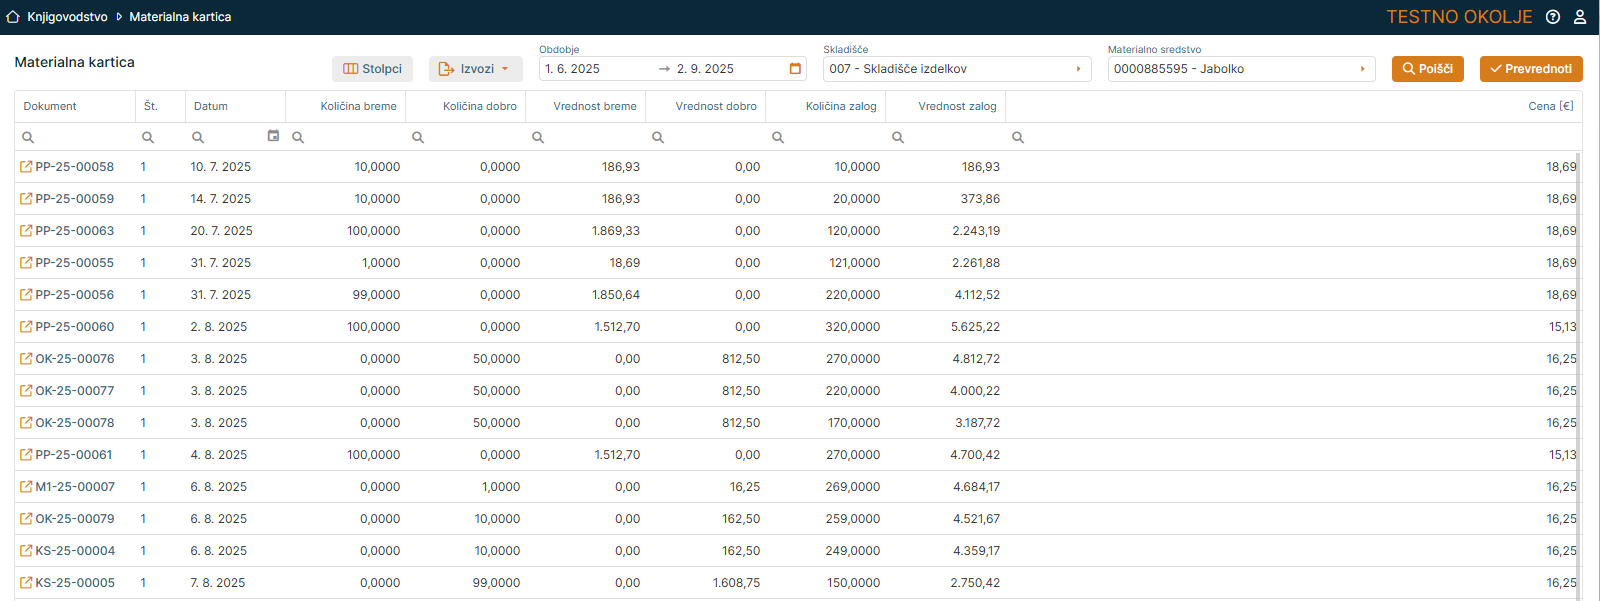Expand the Skladišče warehouse dropdown
The height and width of the screenshot is (601, 1600).
click(1078, 69)
